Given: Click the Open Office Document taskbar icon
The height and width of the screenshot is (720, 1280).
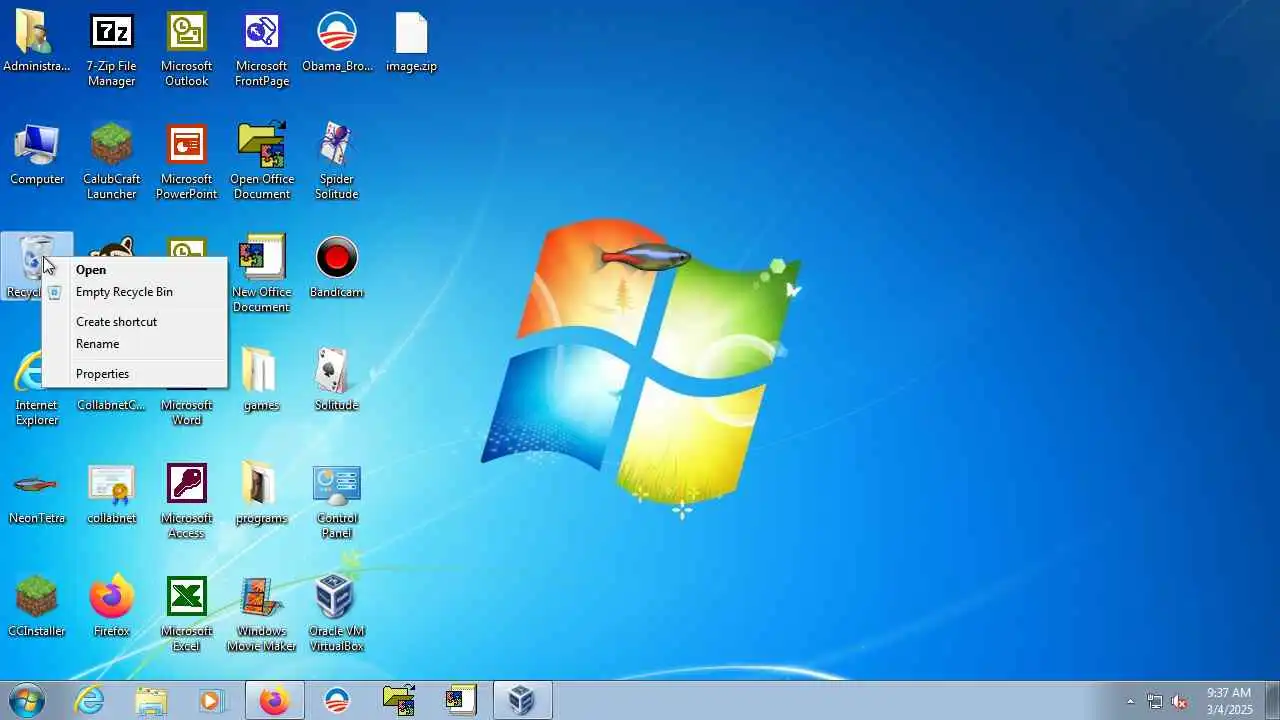Looking at the screenshot, I should tap(398, 701).
